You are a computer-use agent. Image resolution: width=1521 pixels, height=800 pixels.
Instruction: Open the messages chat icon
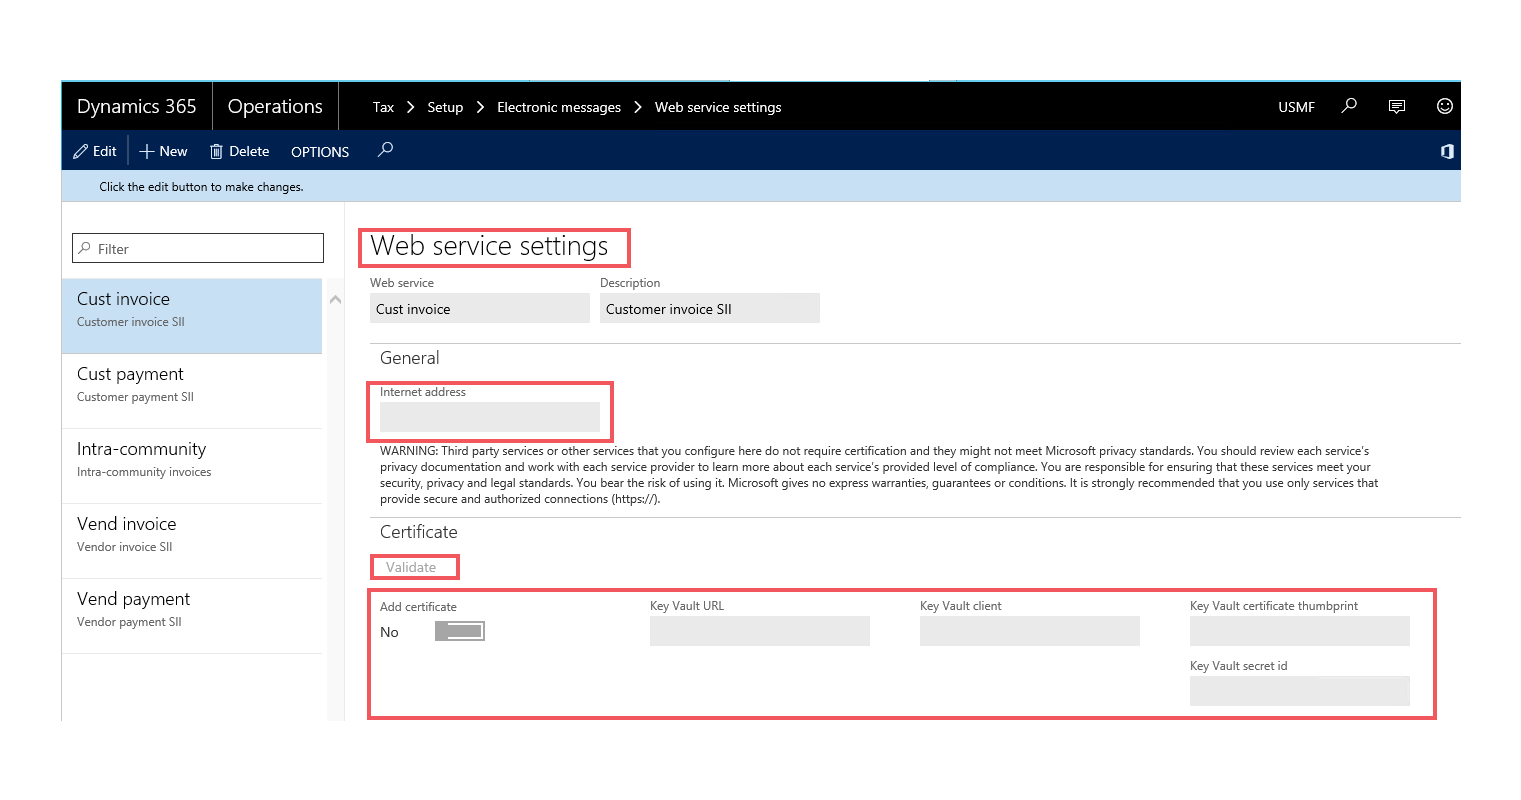(1397, 106)
